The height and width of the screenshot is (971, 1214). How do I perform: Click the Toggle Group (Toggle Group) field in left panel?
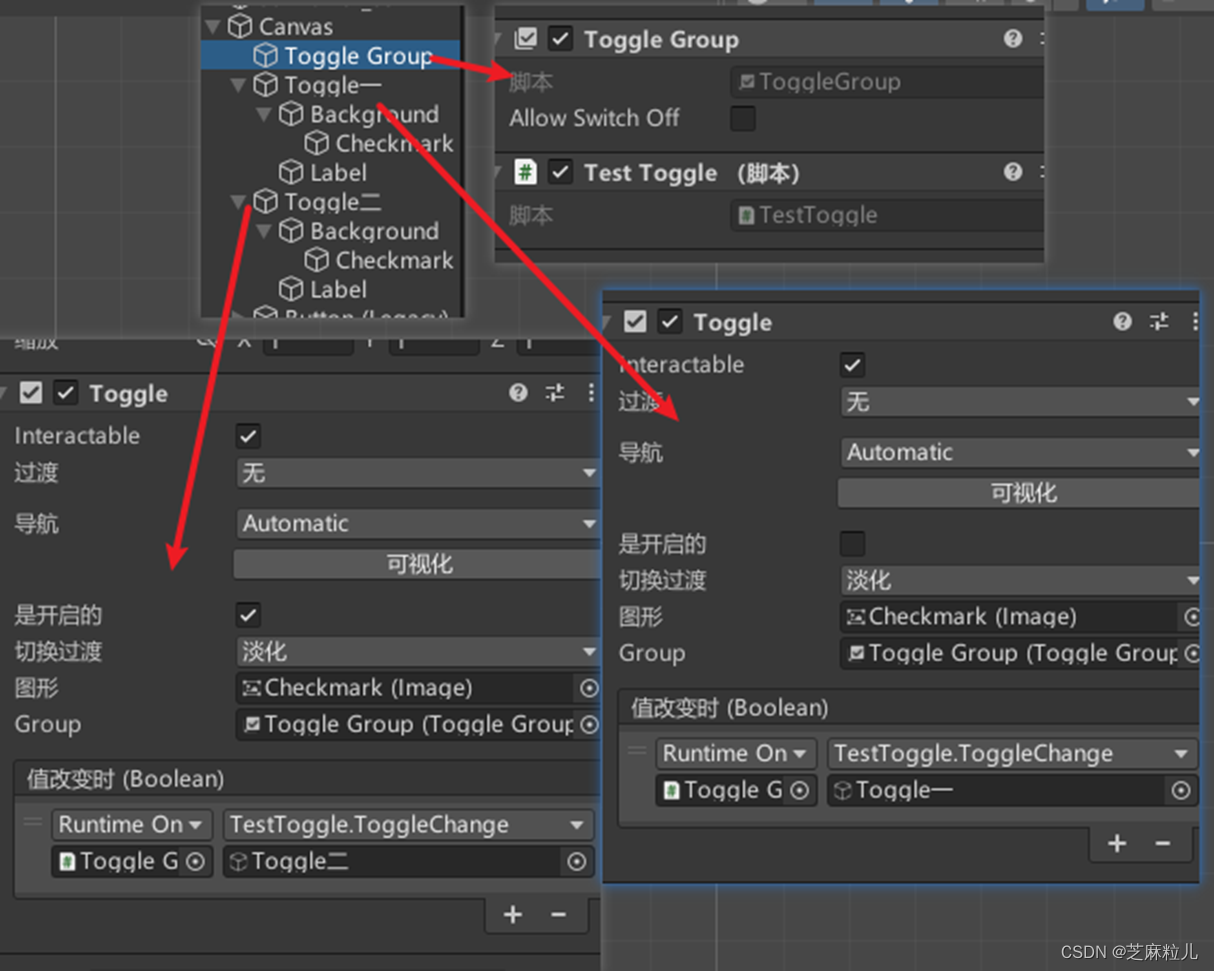419,724
